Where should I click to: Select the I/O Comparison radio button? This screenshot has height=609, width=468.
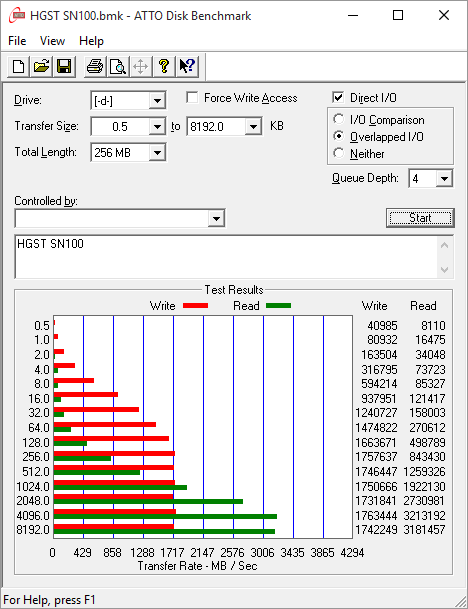[338, 119]
